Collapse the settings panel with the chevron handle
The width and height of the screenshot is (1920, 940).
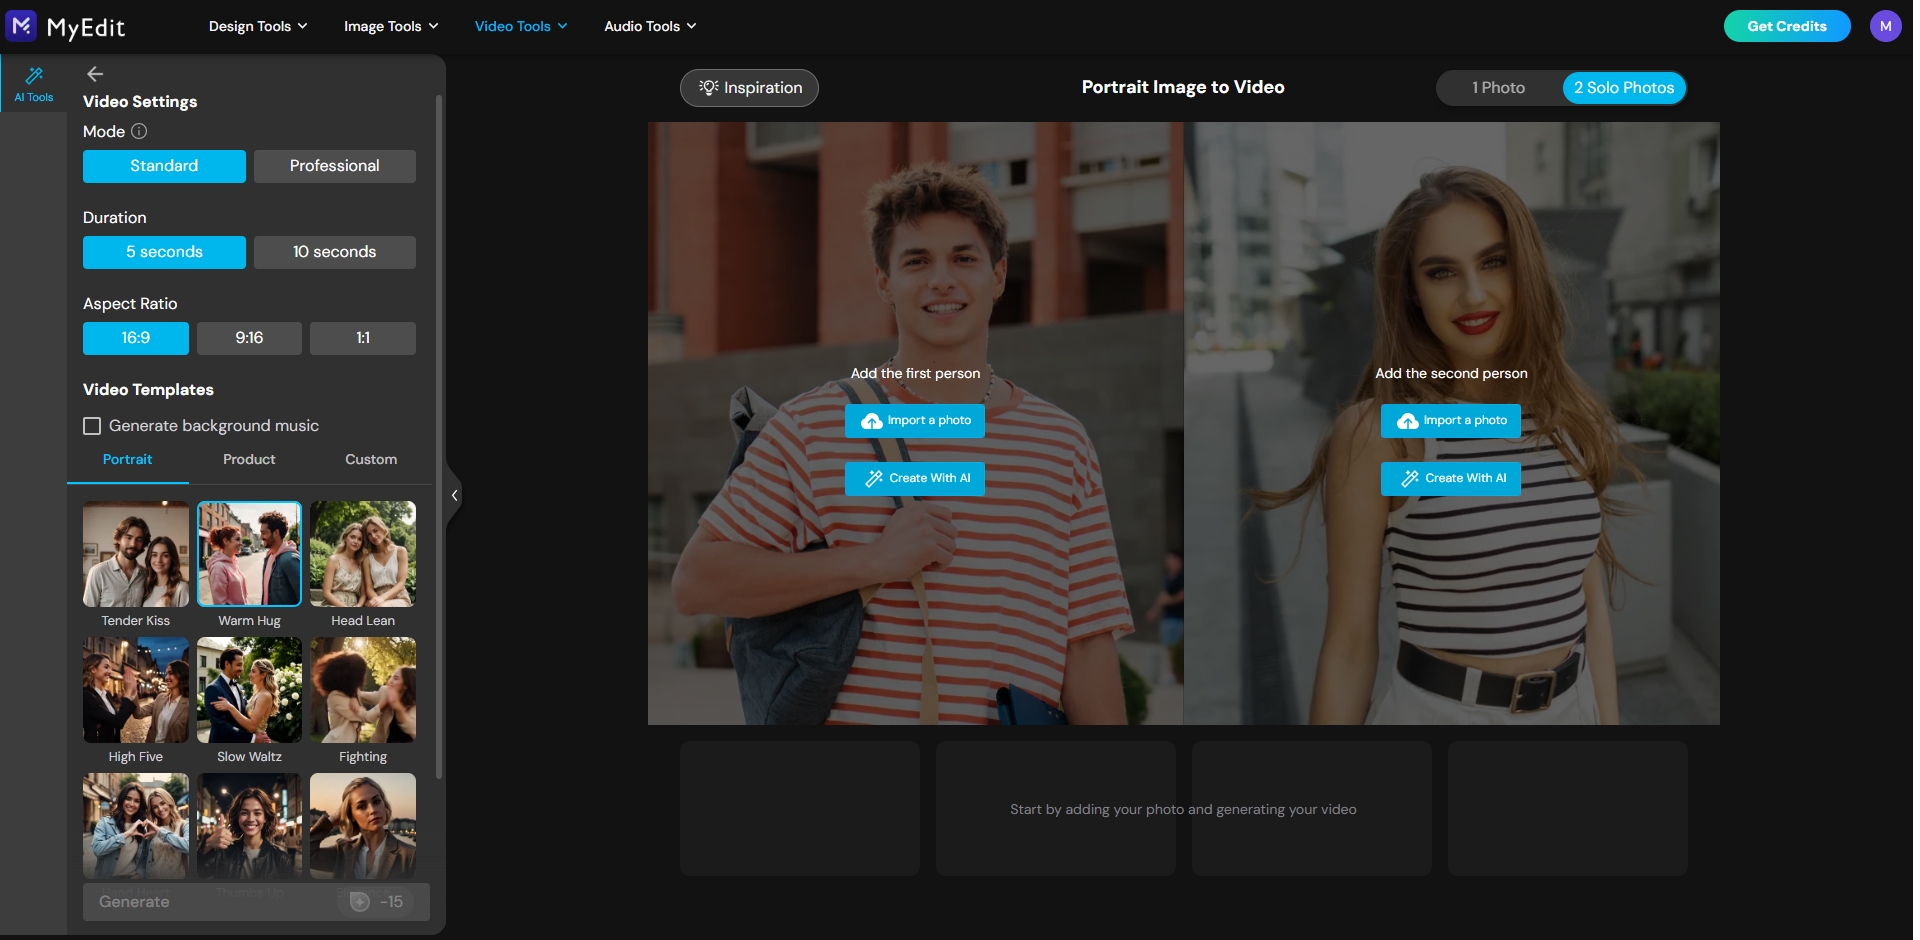(x=455, y=495)
